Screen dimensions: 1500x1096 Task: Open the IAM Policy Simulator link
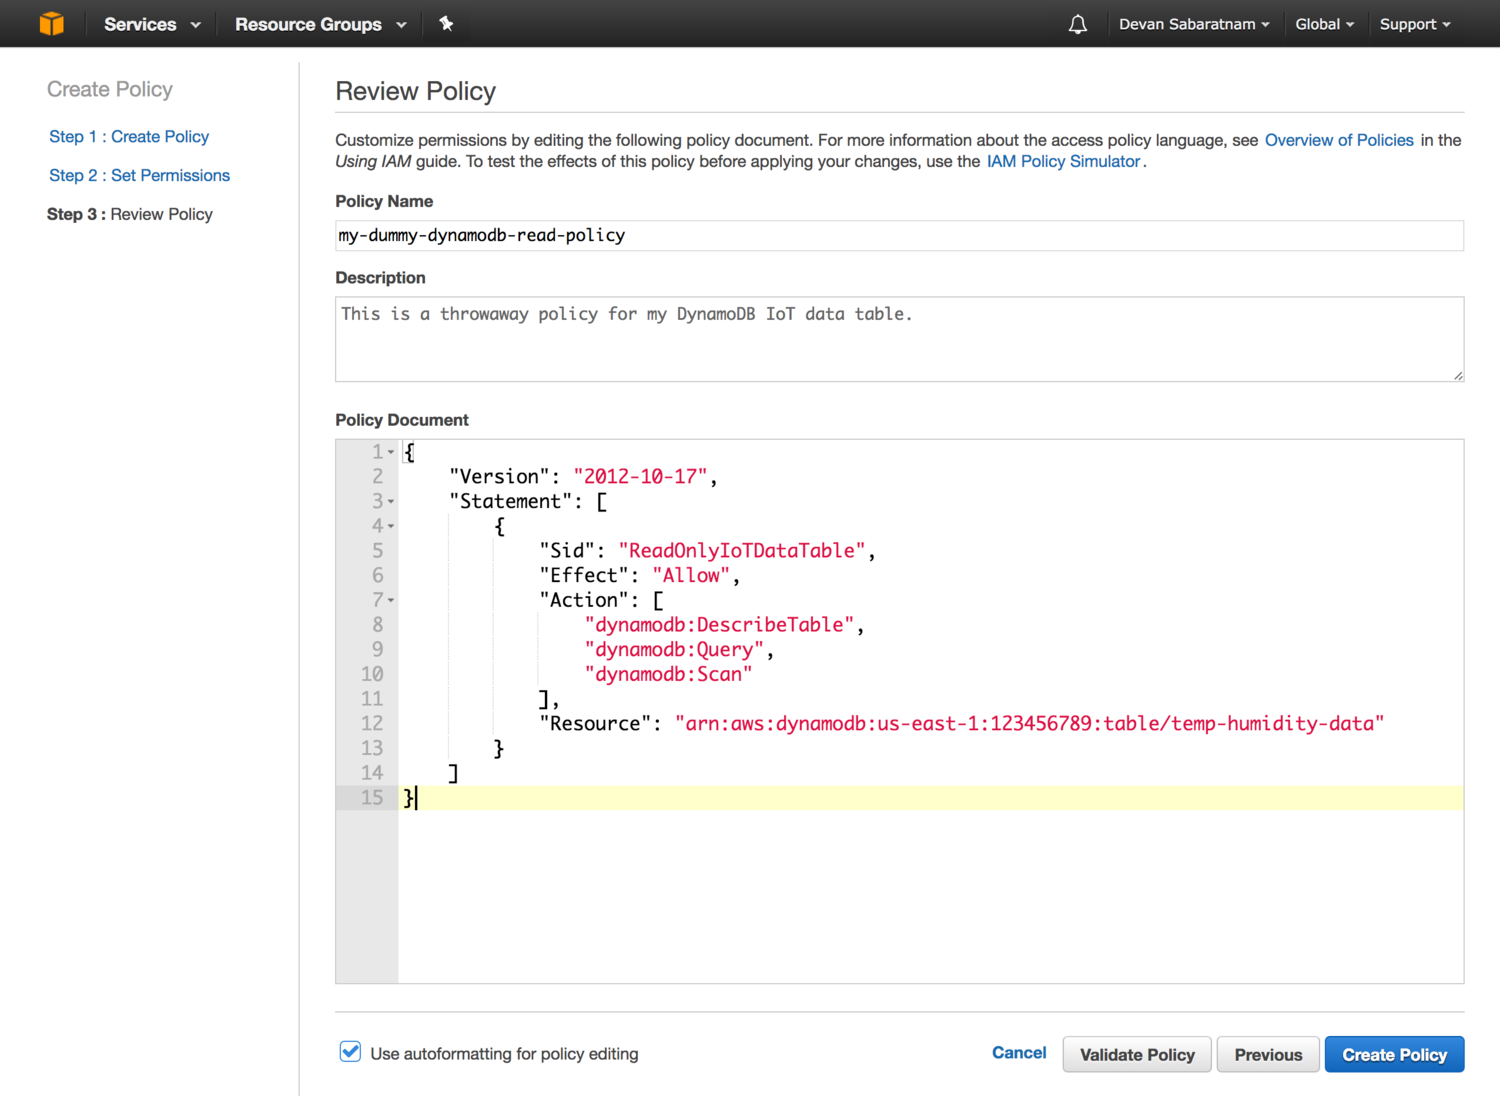pyautogui.click(x=1063, y=161)
